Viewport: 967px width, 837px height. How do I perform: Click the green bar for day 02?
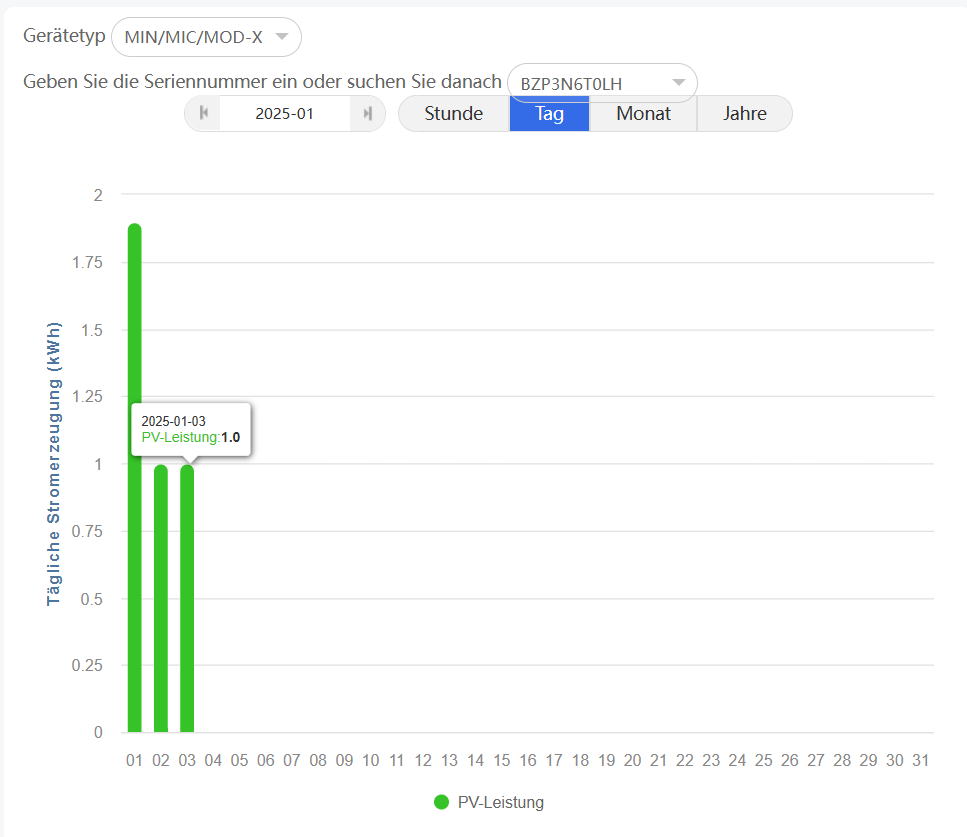tap(161, 598)
